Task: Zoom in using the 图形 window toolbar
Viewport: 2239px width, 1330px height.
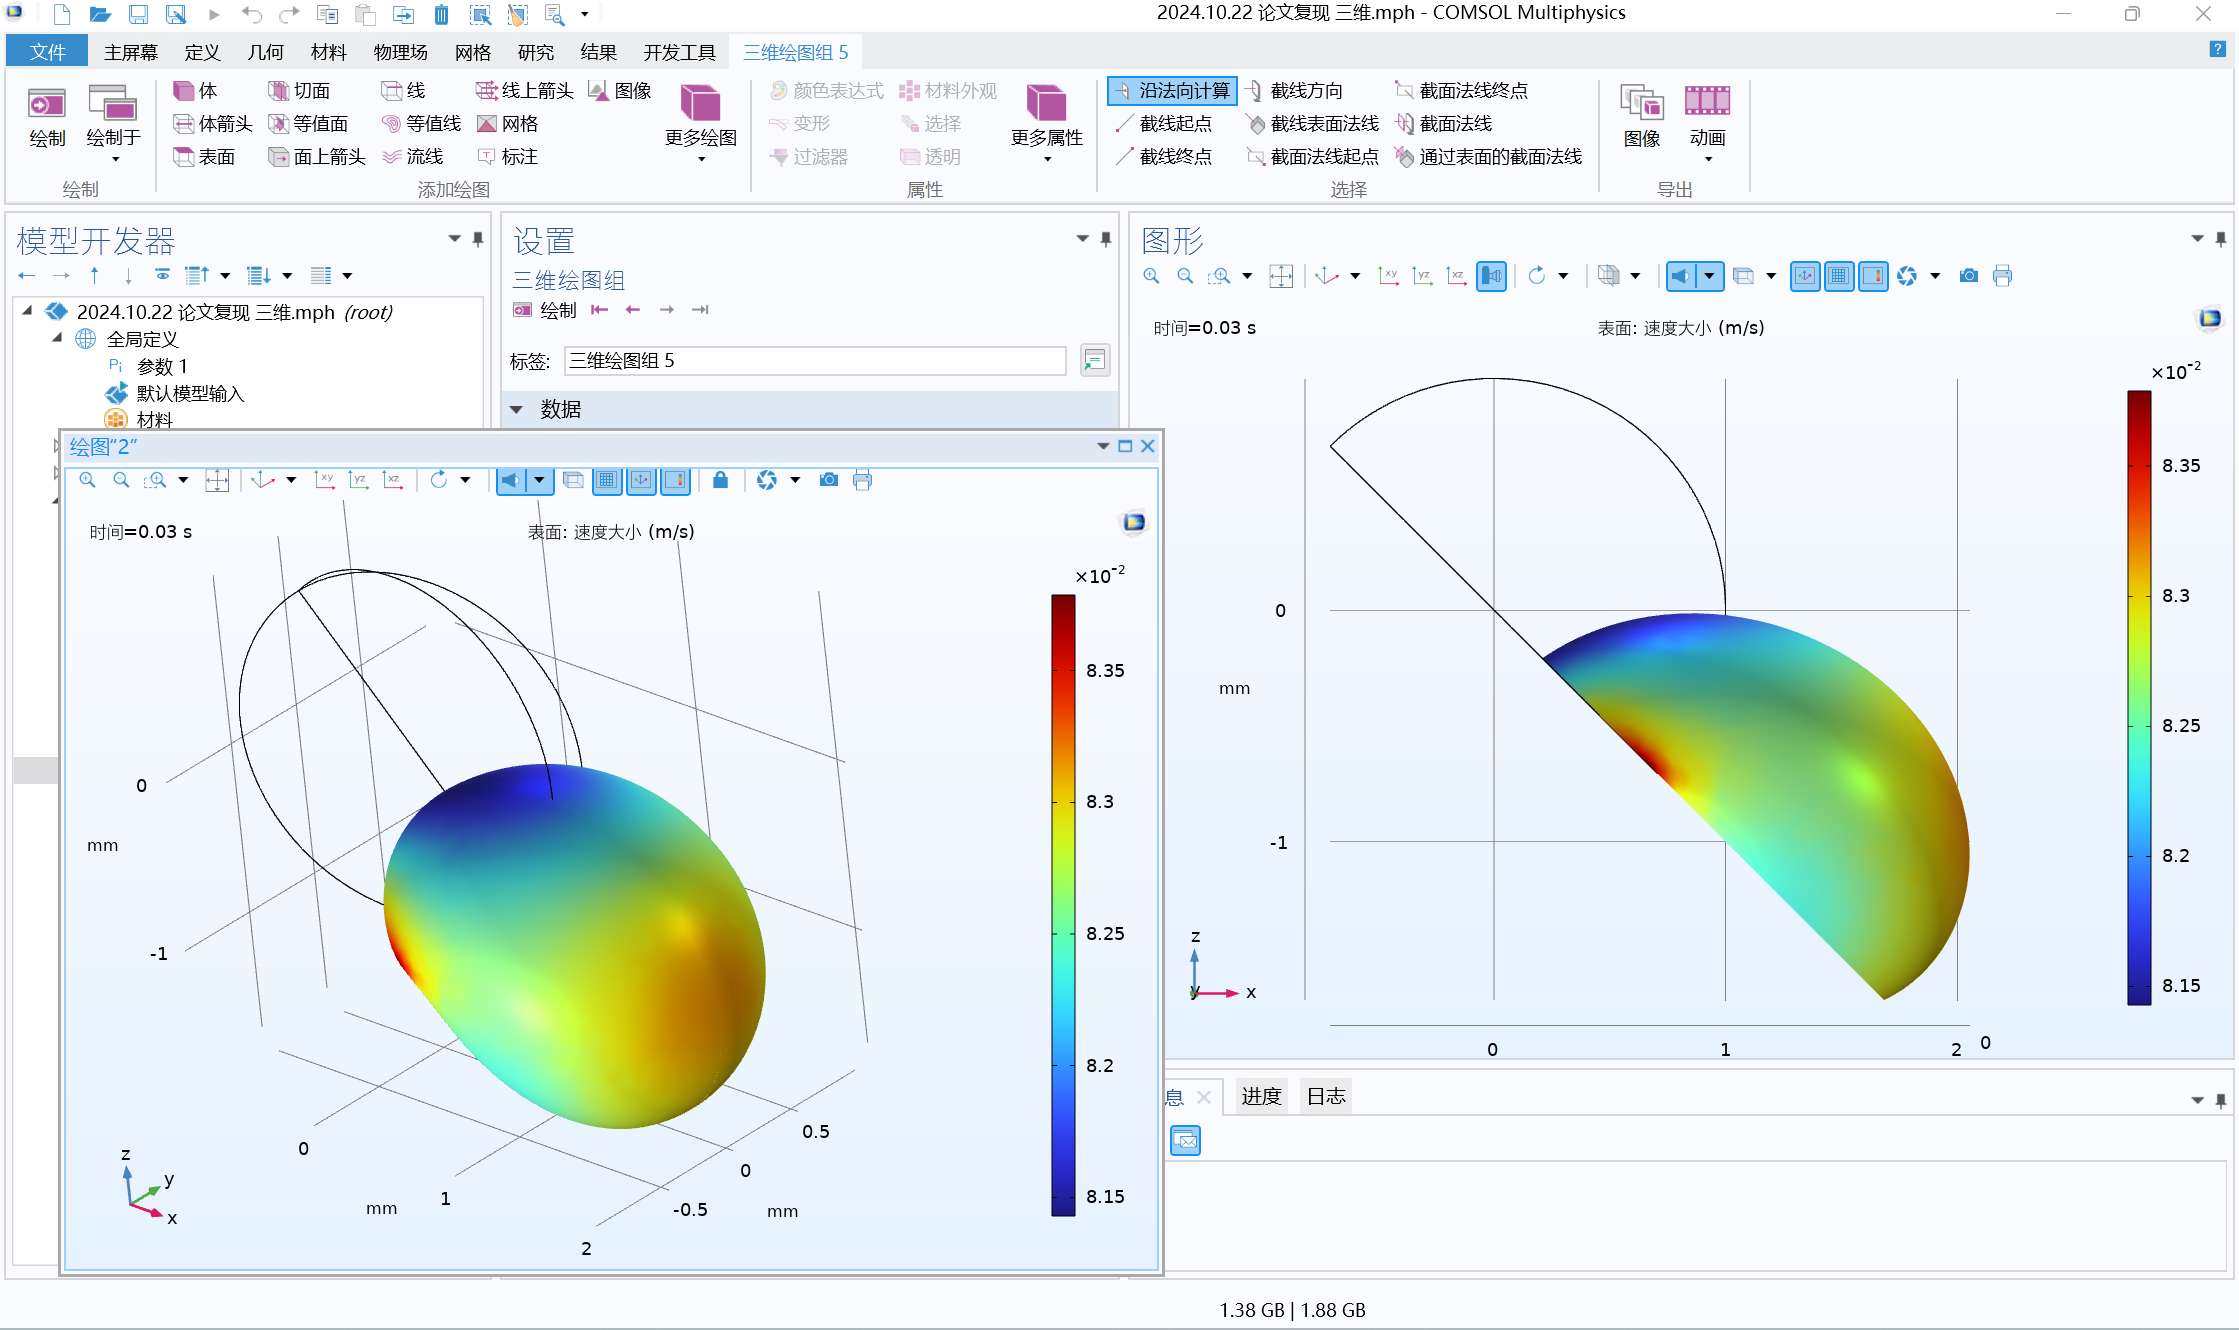Action: point(1152,276)
